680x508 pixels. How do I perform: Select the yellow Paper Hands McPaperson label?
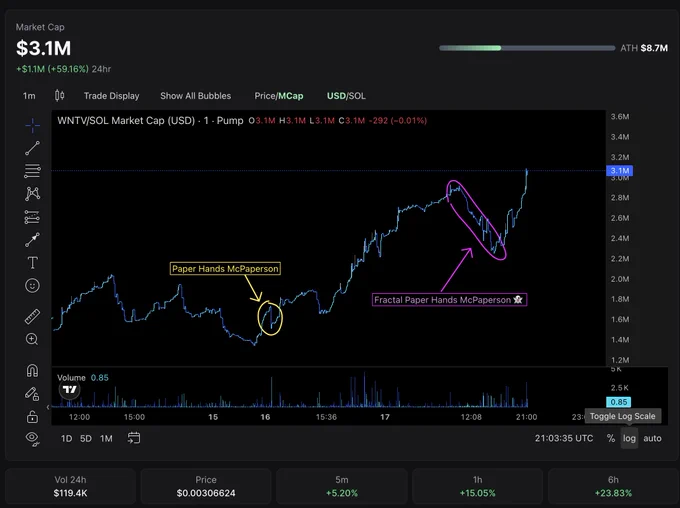pyautogui.click(x=225, y=269)
